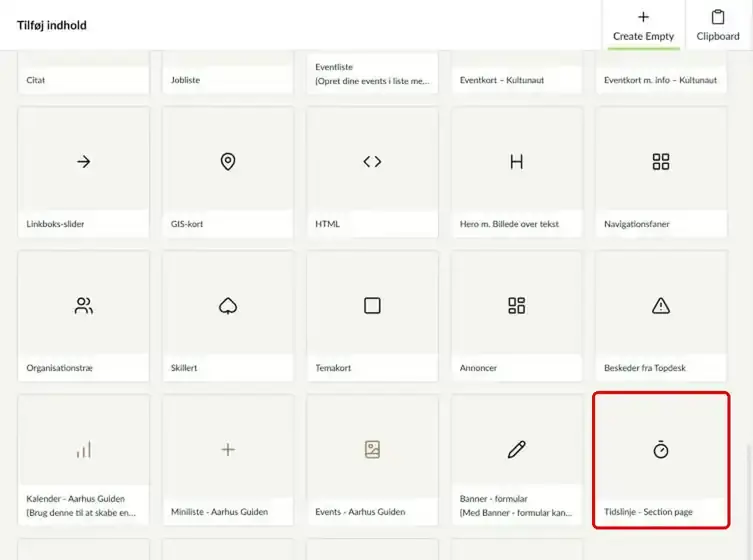The image size is (753, 560).
Task: Click the clipboard icon in the header
Action: [x=718, y=17]
